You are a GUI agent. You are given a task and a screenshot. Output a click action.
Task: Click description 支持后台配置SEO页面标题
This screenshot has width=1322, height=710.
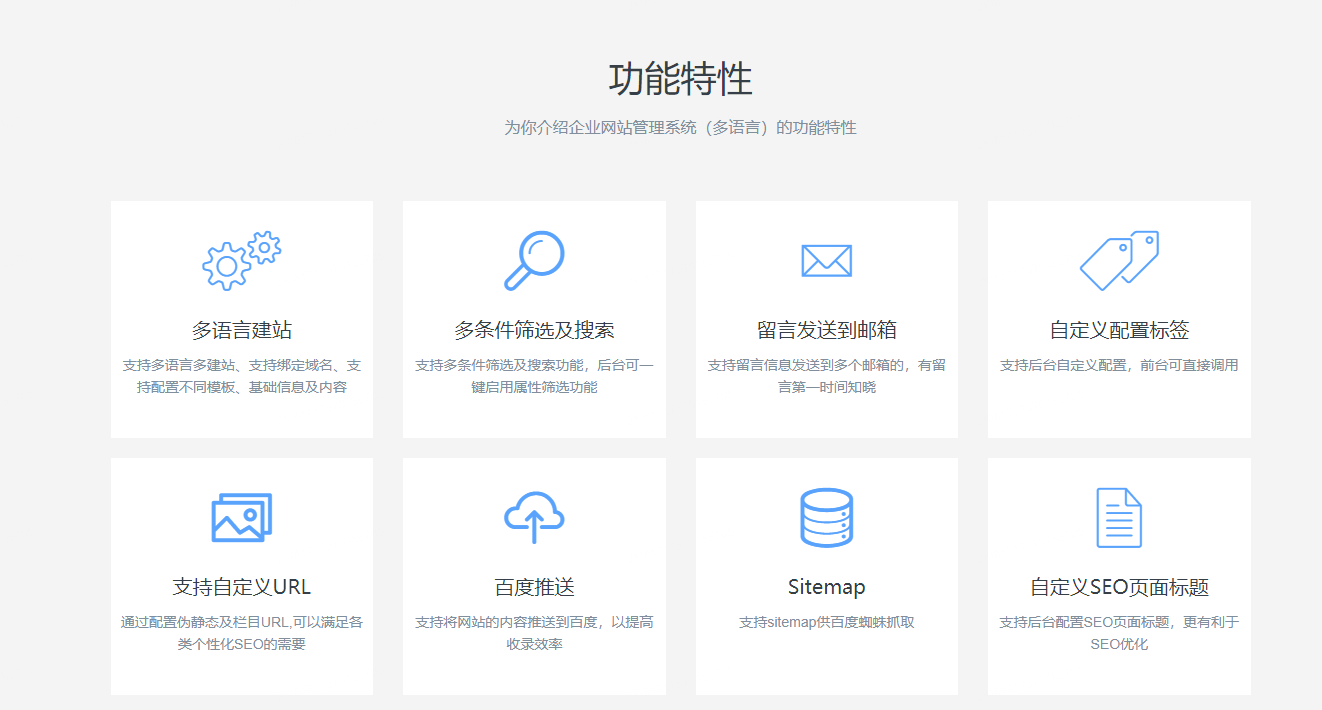click(1119, 633)
